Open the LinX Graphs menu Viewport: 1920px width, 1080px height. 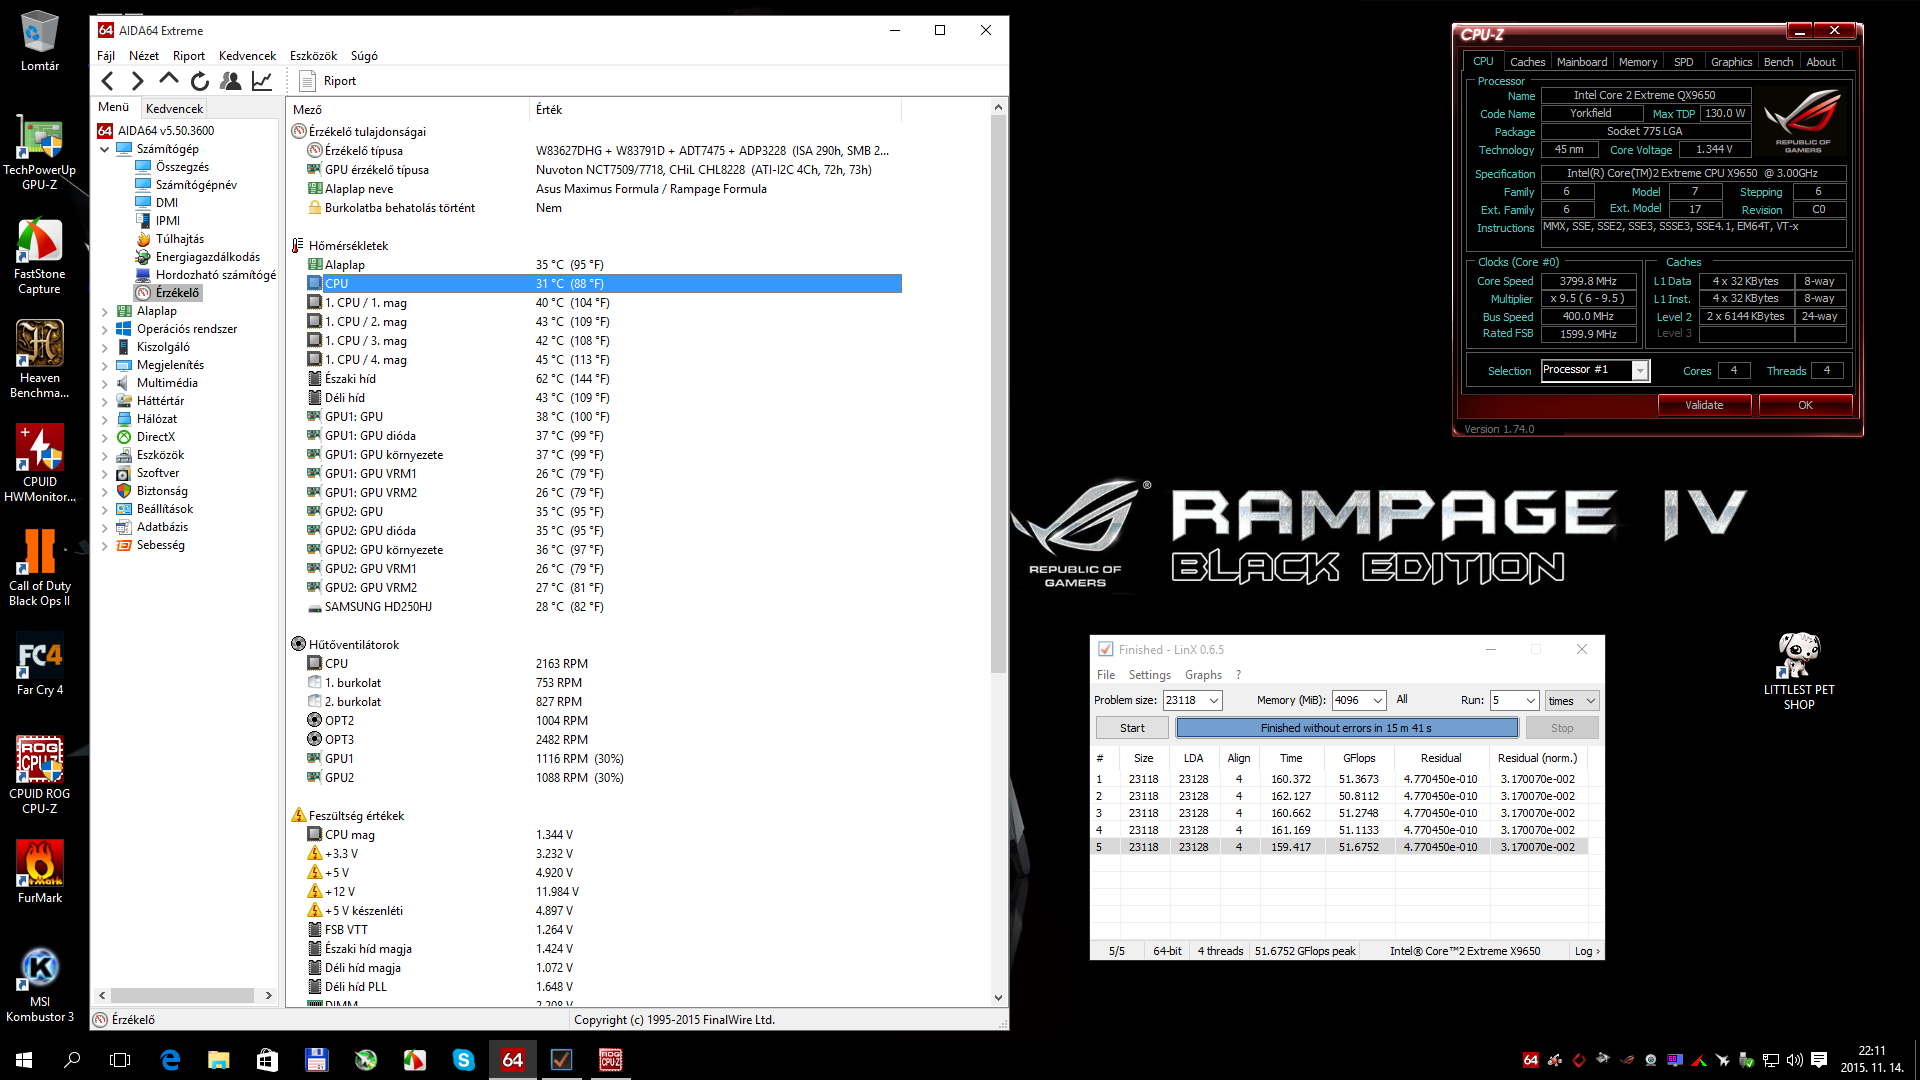coord(1203,675)
